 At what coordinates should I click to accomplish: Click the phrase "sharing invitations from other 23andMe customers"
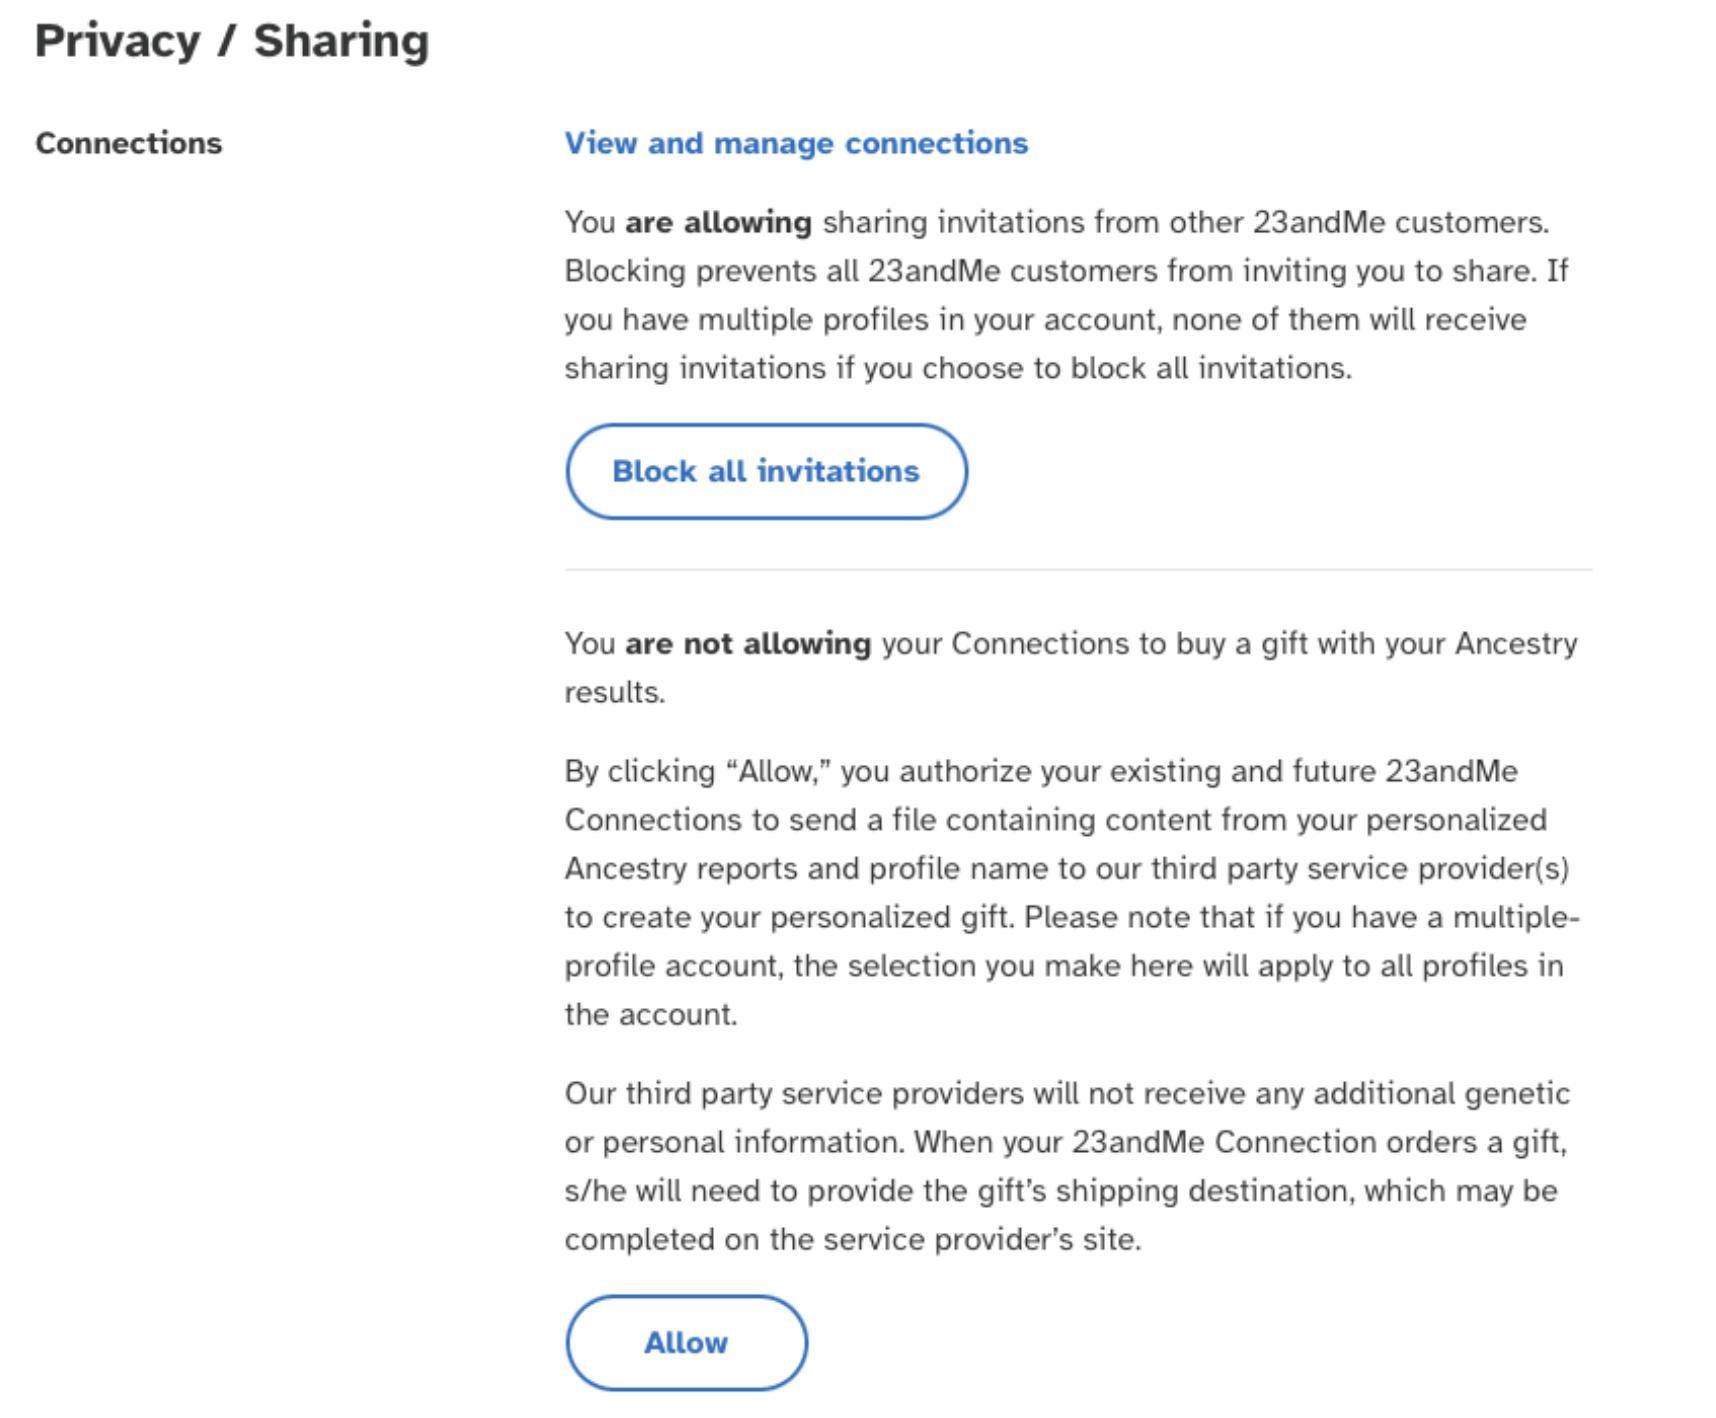pyautogui.click(x=1185, y=222)
